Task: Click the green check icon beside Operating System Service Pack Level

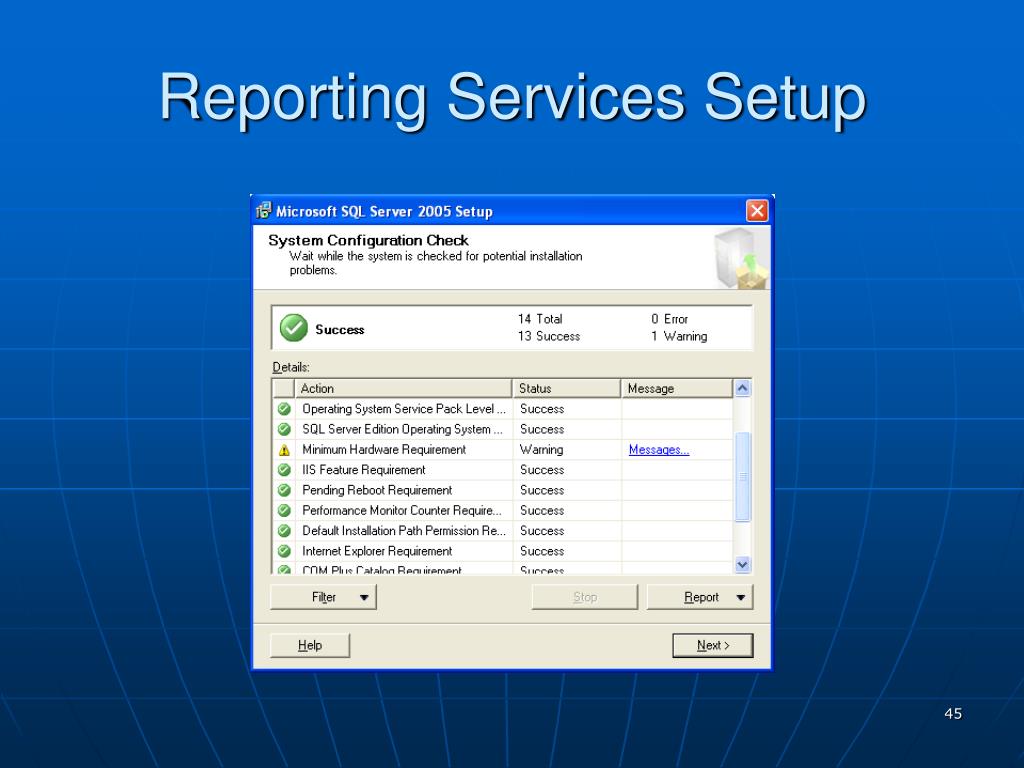Action: (x=284, y=409)
